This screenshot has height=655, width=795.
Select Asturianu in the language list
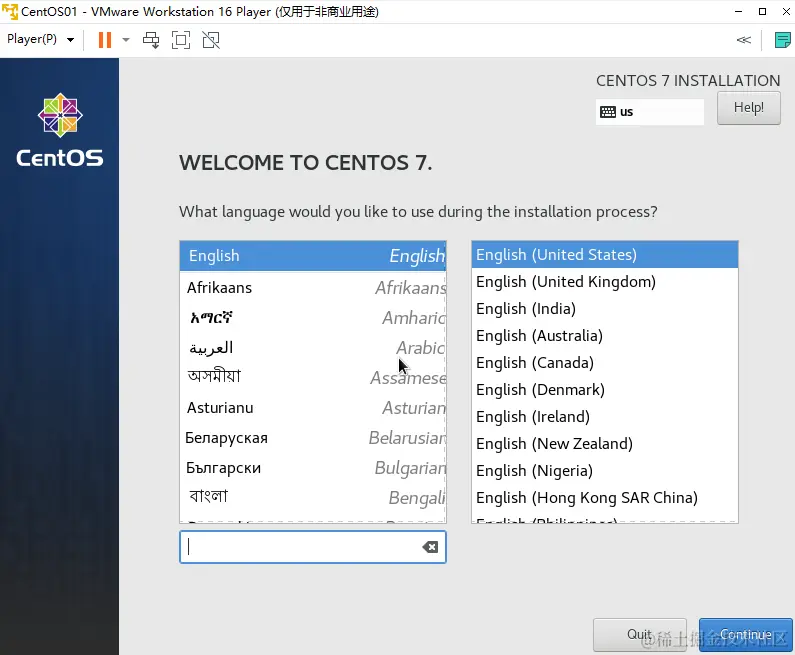pyautogui.click(x=313, y=408)
